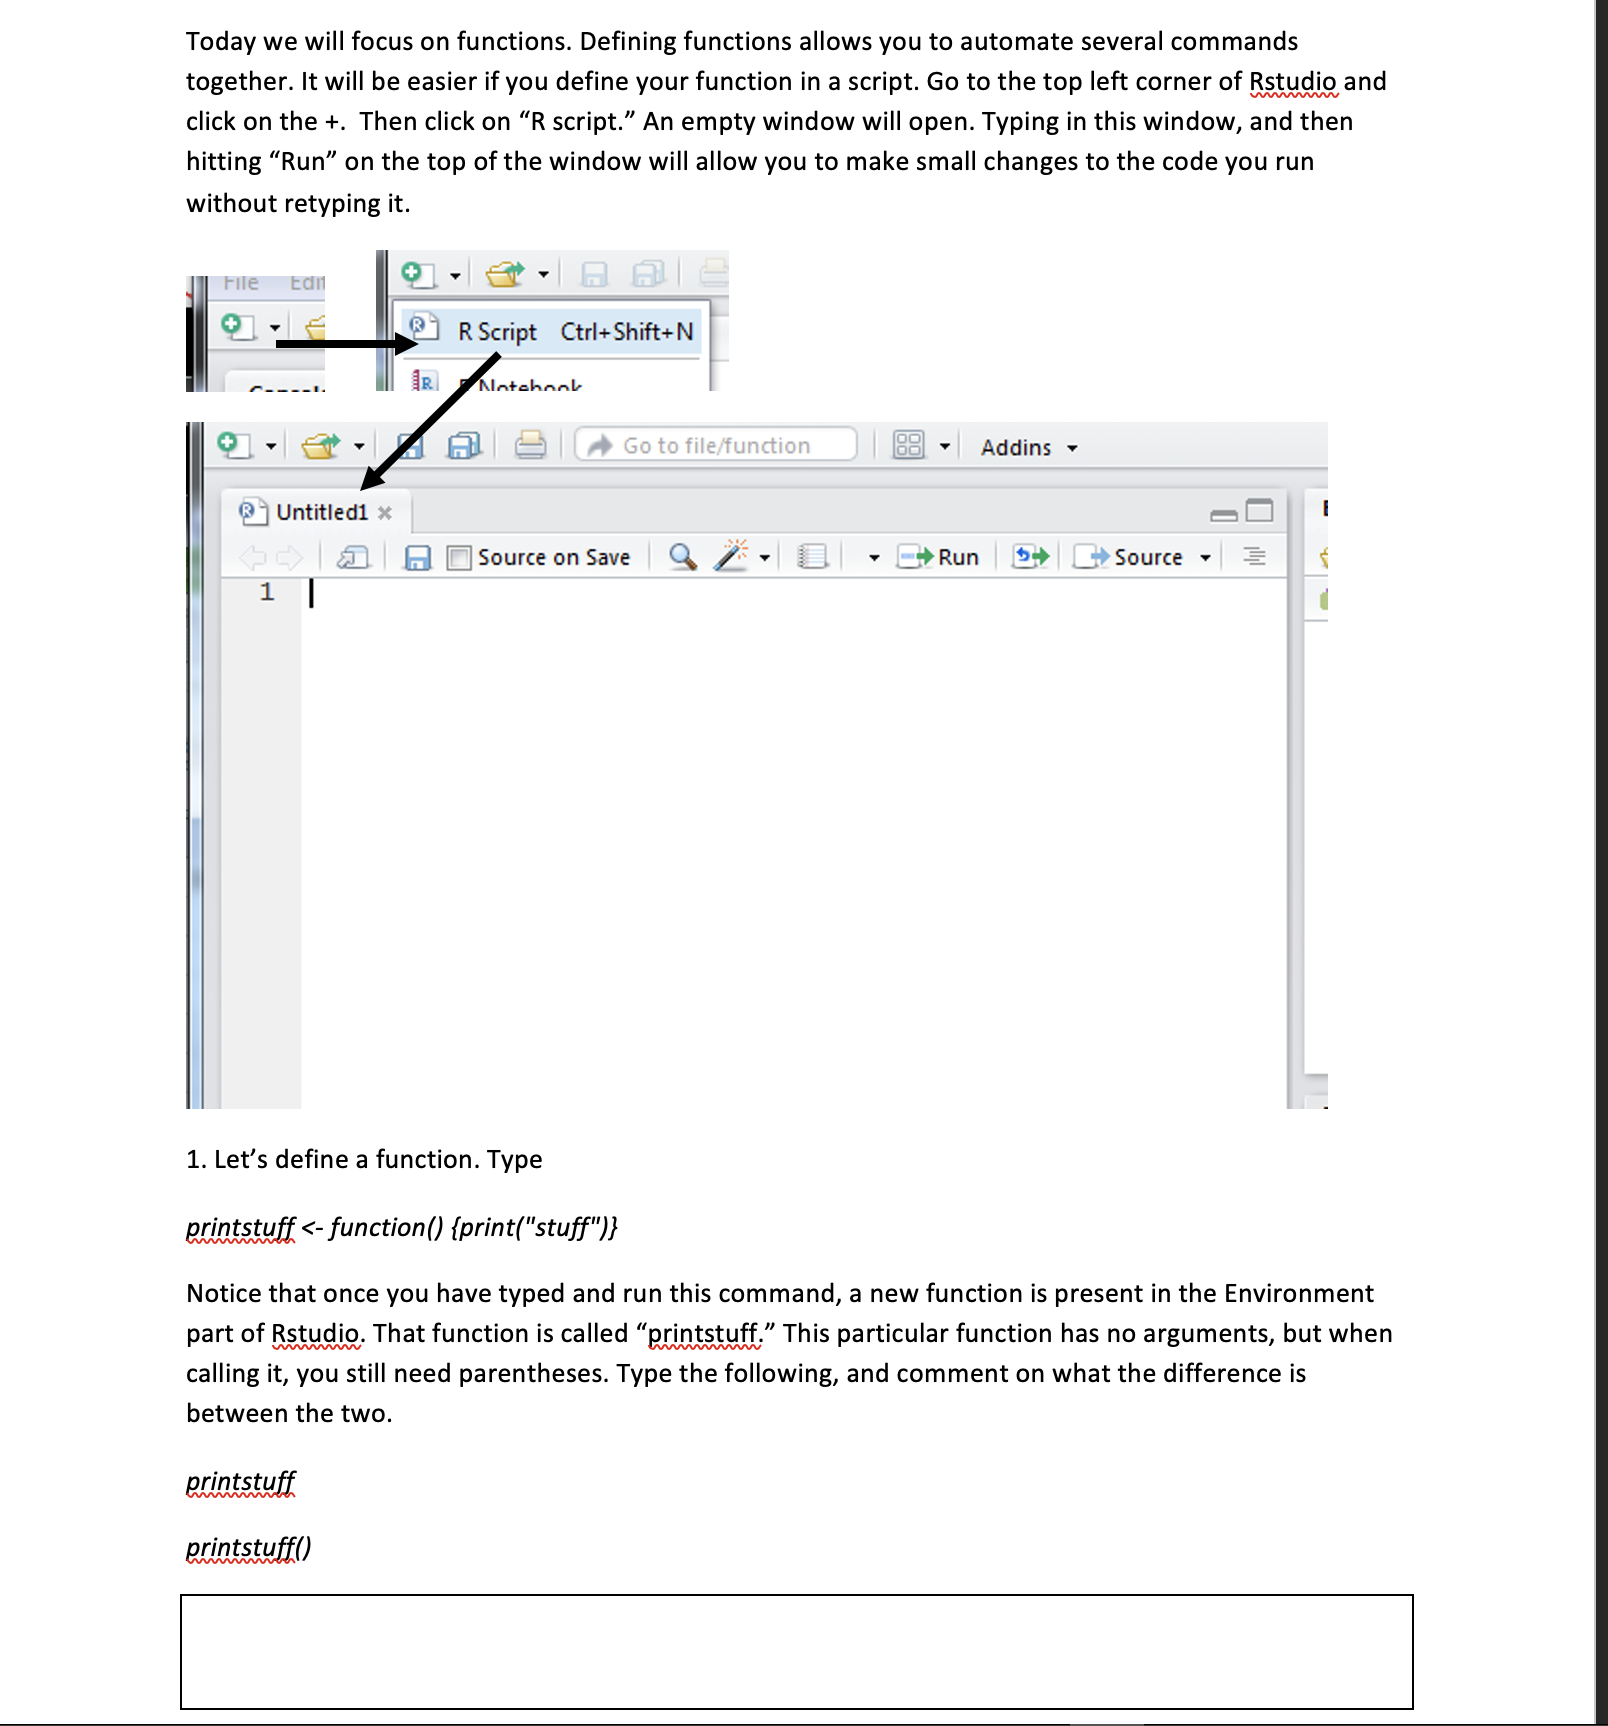The width and height of the screenshot is (1608, 1726).
Task: Select the Find/Replace magnifying glass icon
Action: (681, 557)
